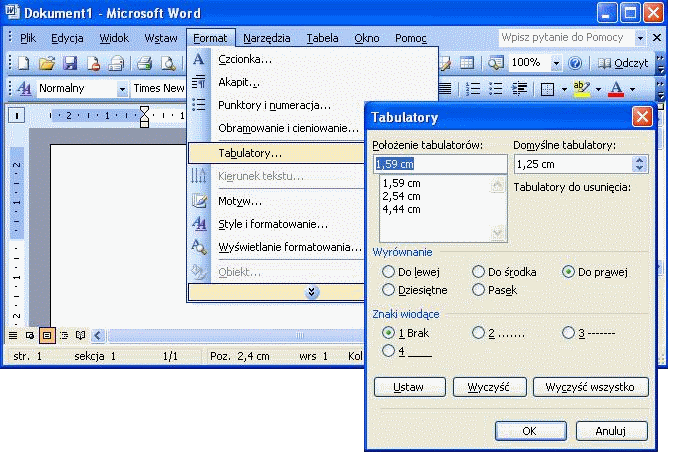Open the Edycja menu

67,38
